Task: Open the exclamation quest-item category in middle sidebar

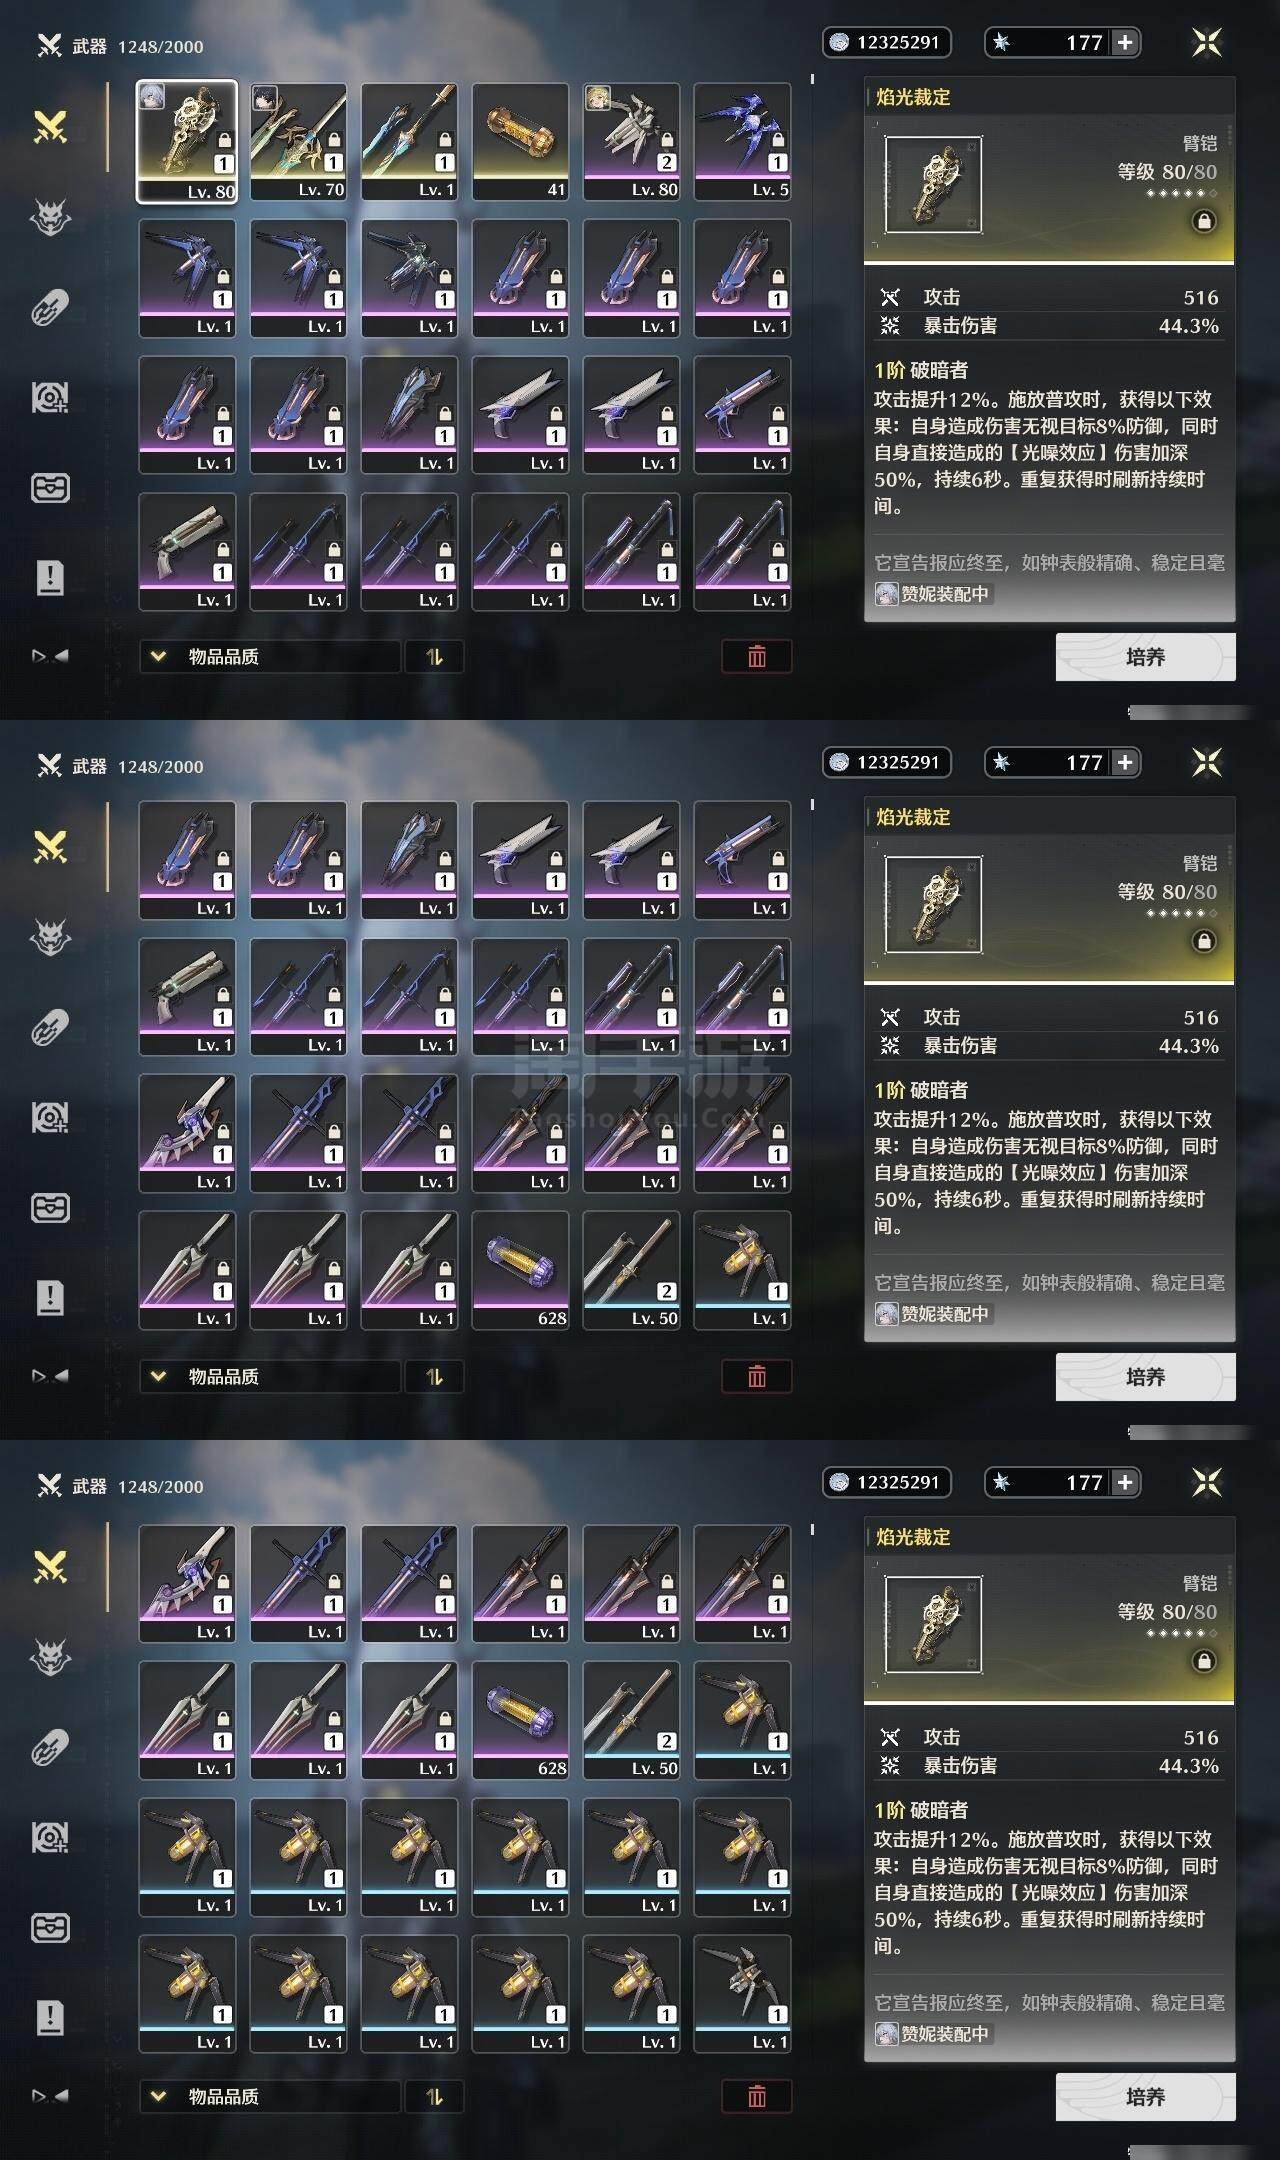Action: pyautogui.click(x=50, y=1297)
